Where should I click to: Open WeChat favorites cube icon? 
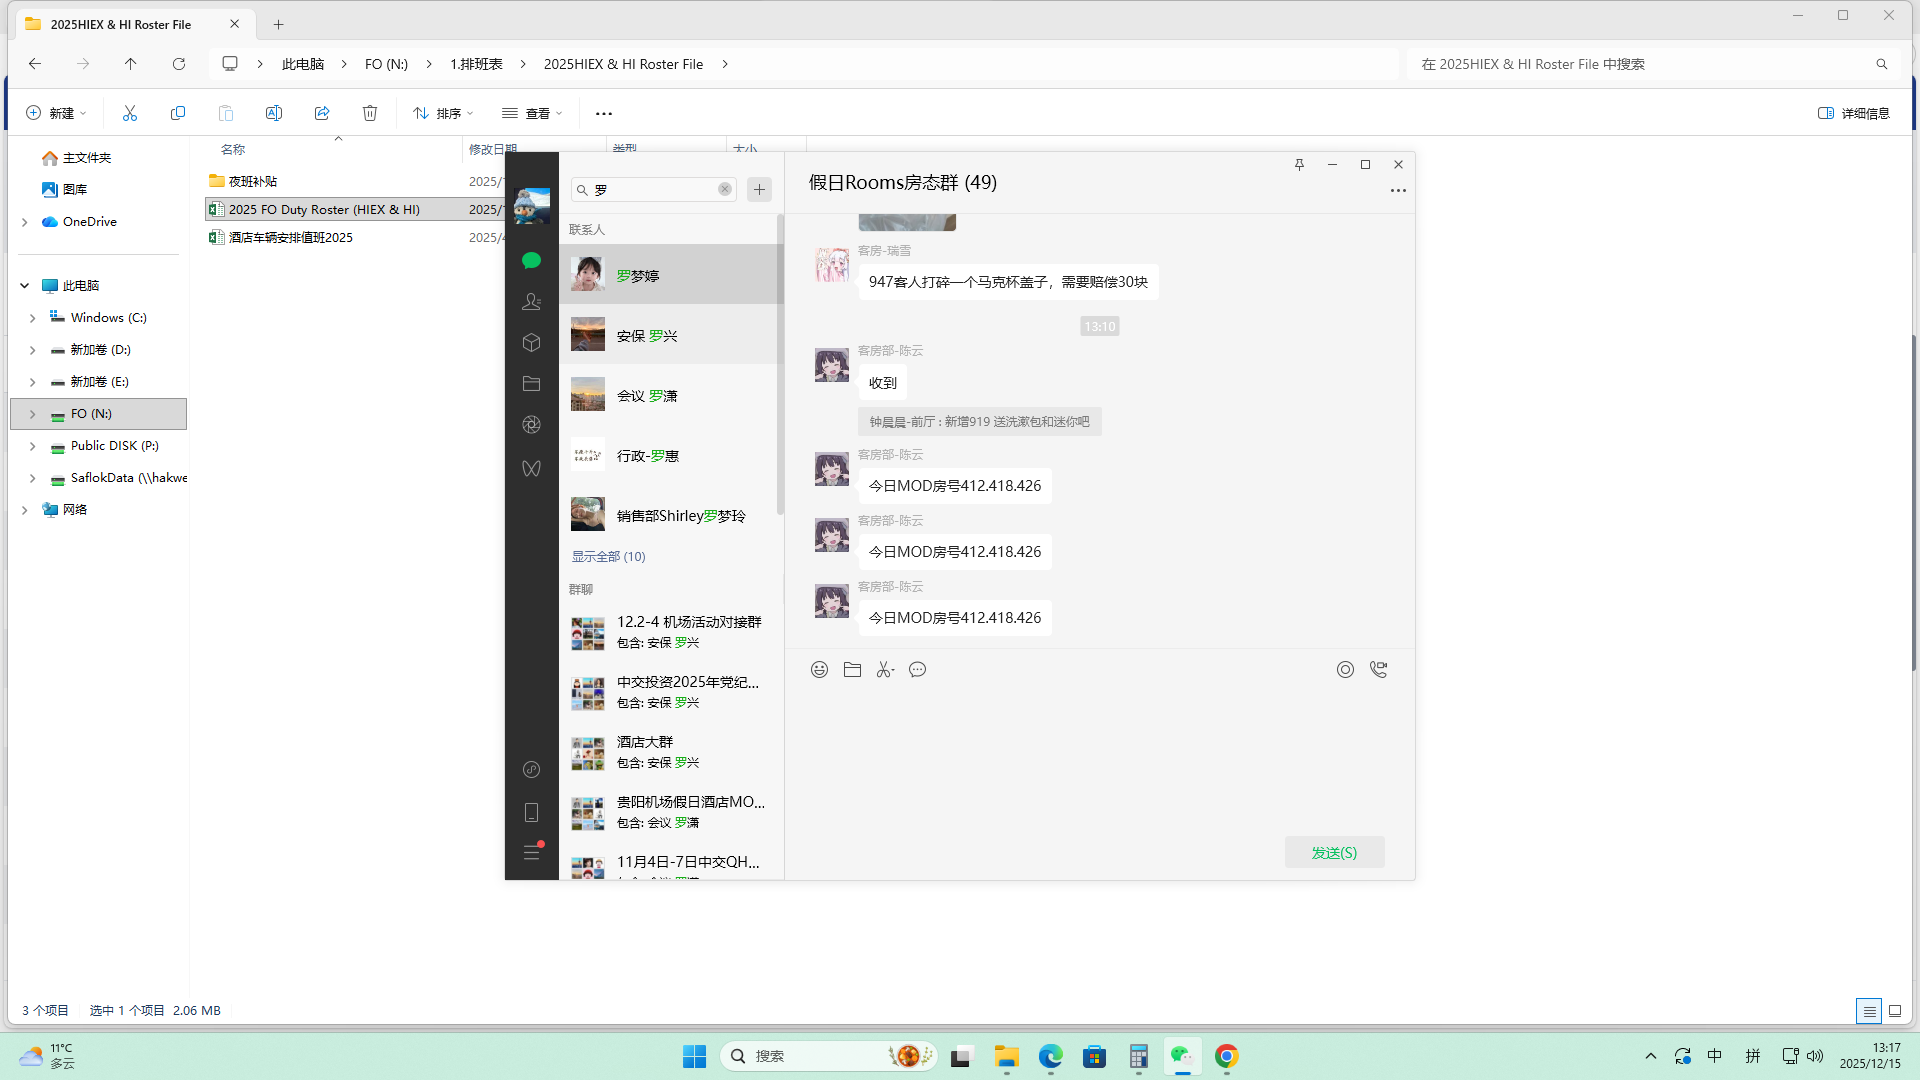[531, 343]
